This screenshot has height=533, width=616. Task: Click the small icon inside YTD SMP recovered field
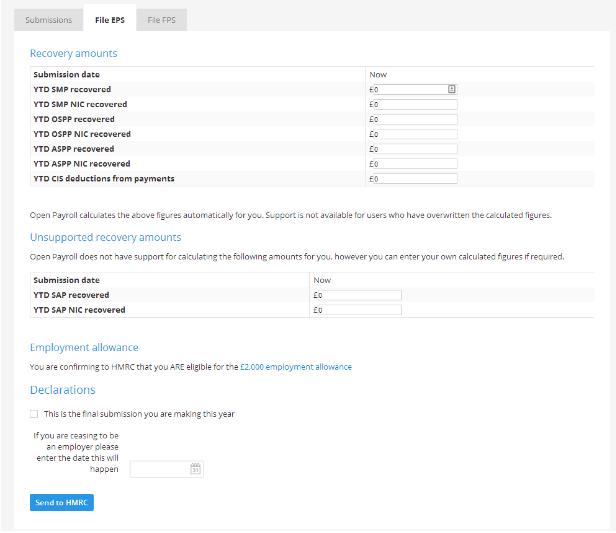pos(451,89)
